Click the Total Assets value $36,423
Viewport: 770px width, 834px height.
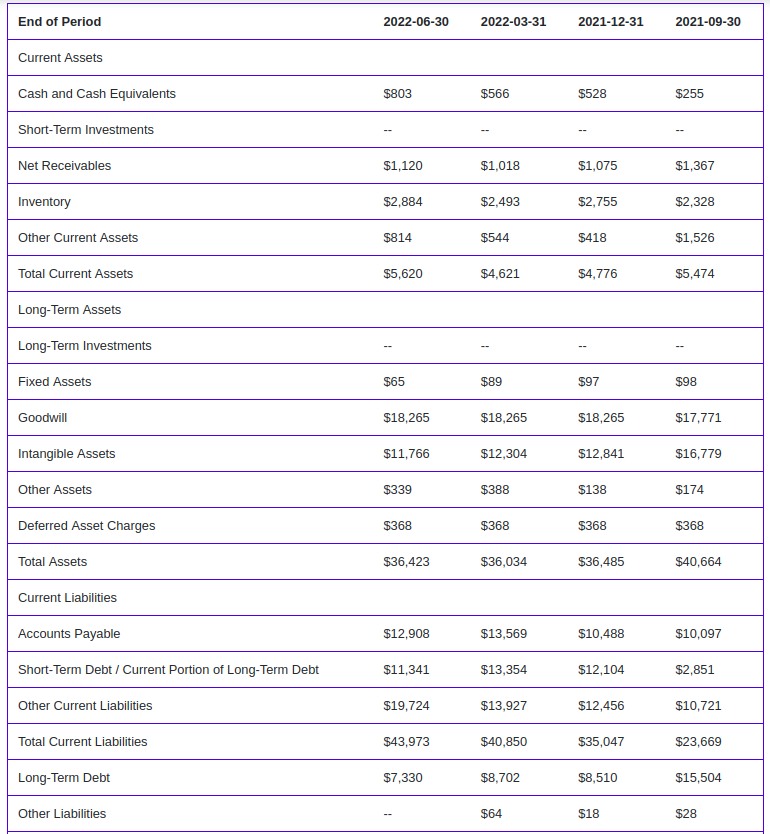pyautogui.click(x=406, y=562)
